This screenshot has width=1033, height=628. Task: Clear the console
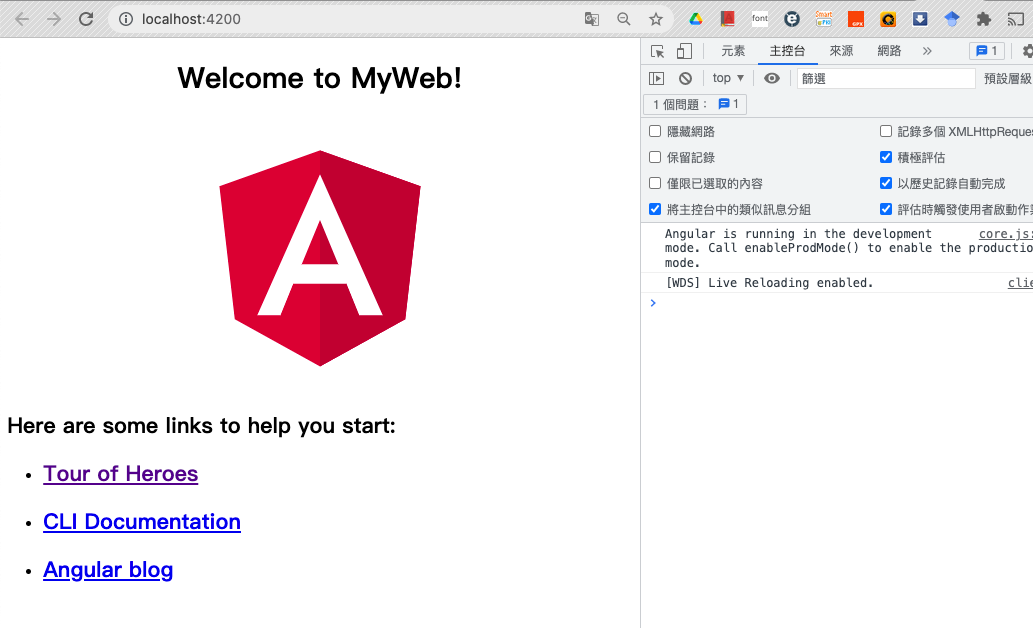[685, 78]
